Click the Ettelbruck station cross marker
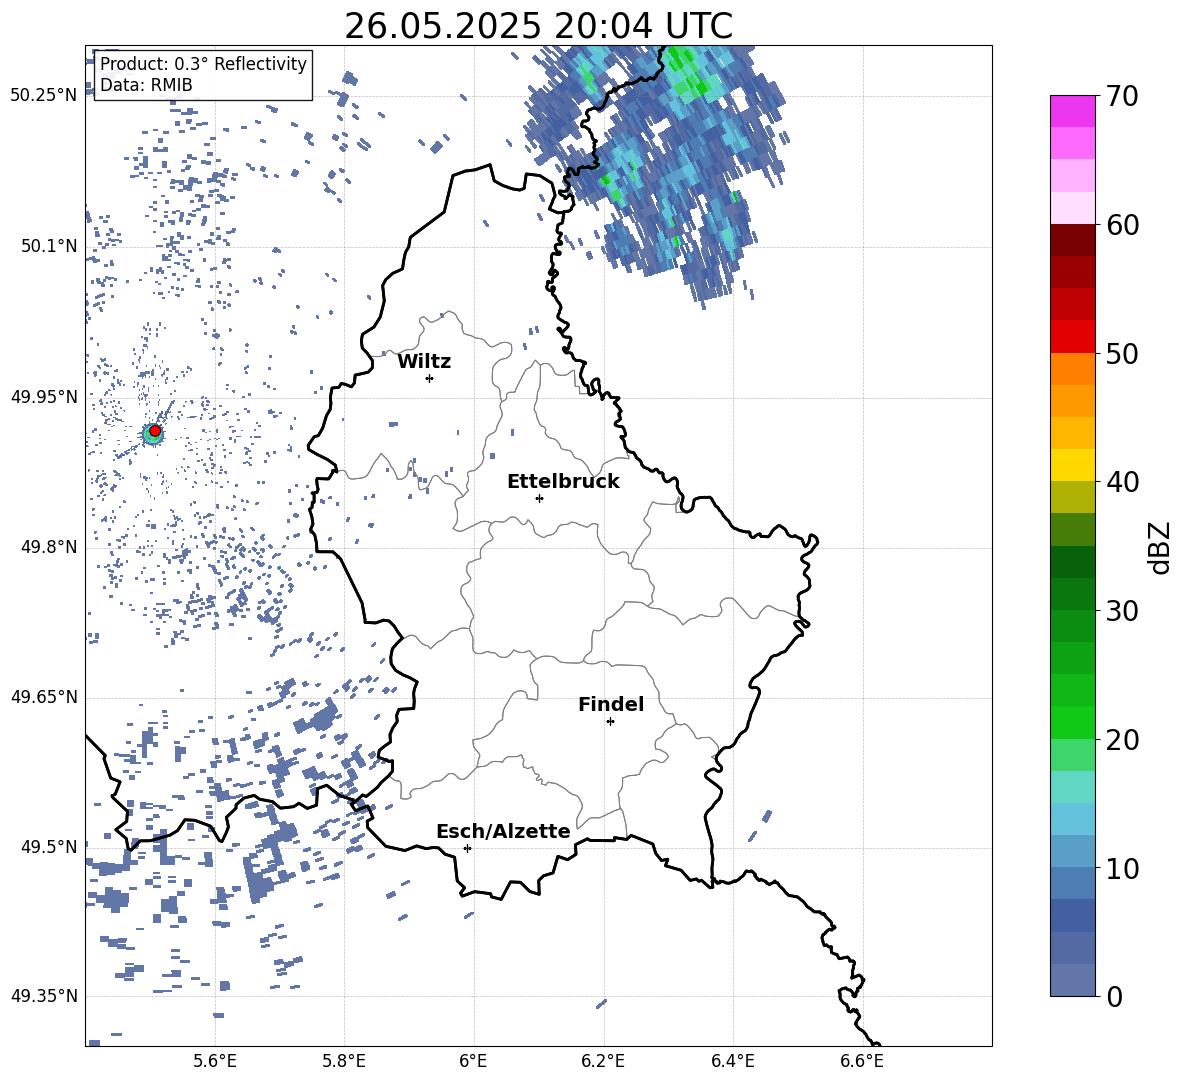1184x1081 pixels. (x=539, y=498)
